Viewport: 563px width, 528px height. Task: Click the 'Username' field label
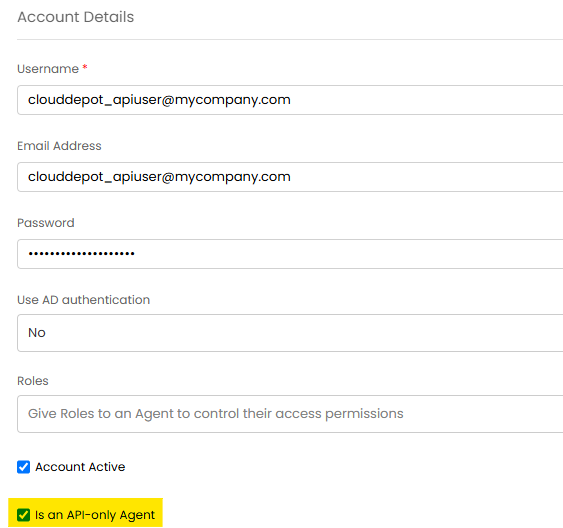[x=48, y=69]
